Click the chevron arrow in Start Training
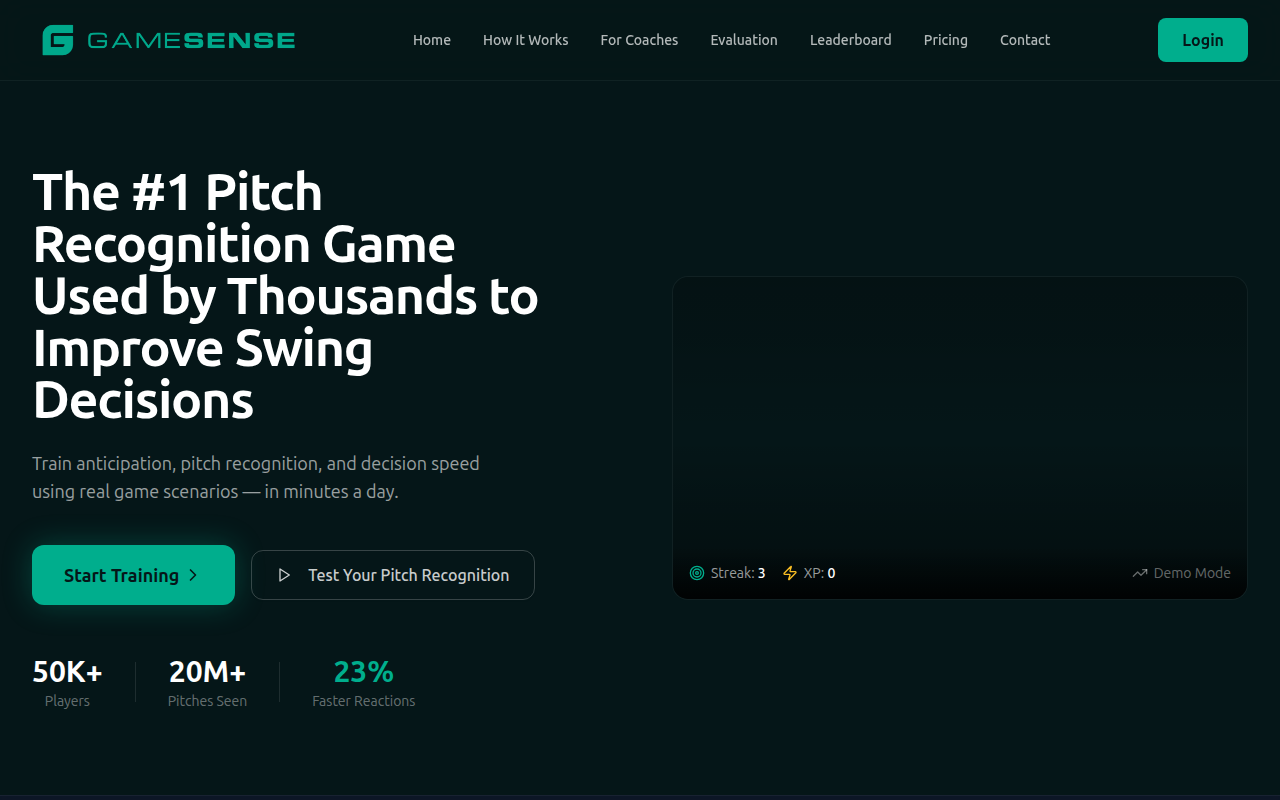Image resolution: width=1280 pixels, height=800 pixels. click(193, 575)
